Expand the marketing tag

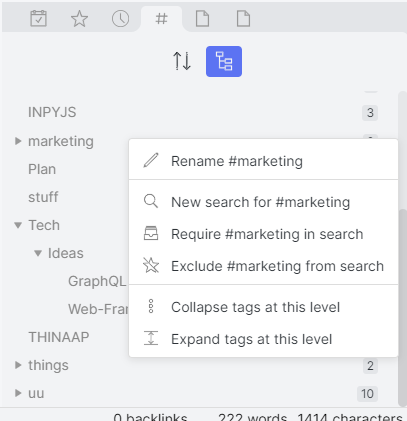click(x=18, y=141)
